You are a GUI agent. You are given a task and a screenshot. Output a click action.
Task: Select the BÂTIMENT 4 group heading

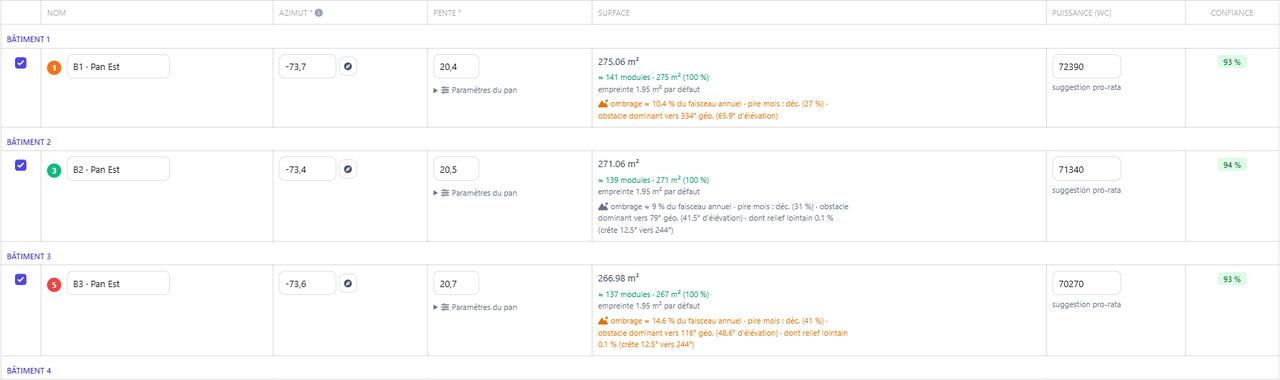(28, 370)
